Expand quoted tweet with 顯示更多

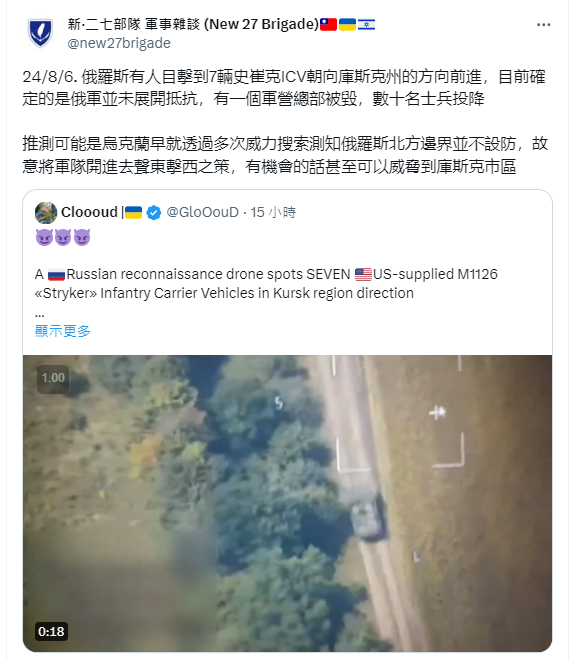coord(62,331)
